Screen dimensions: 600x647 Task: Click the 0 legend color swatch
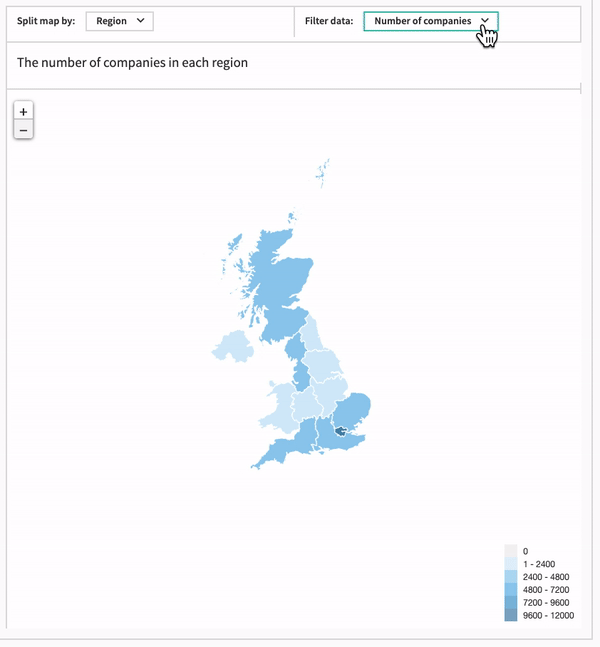coord(510,551)
